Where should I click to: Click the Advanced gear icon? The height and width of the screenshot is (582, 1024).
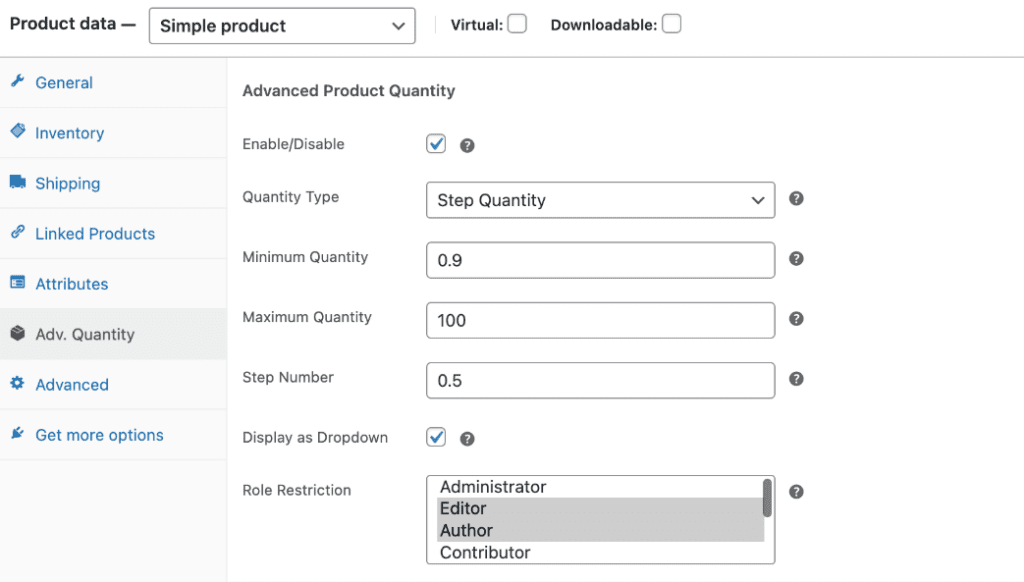pos(16,384)
